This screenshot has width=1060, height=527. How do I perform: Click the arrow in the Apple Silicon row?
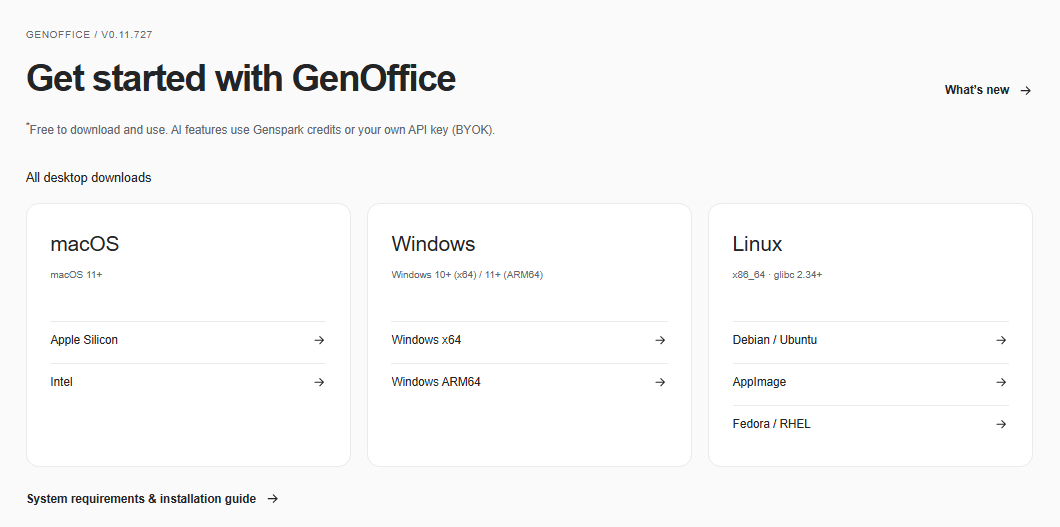319,340
